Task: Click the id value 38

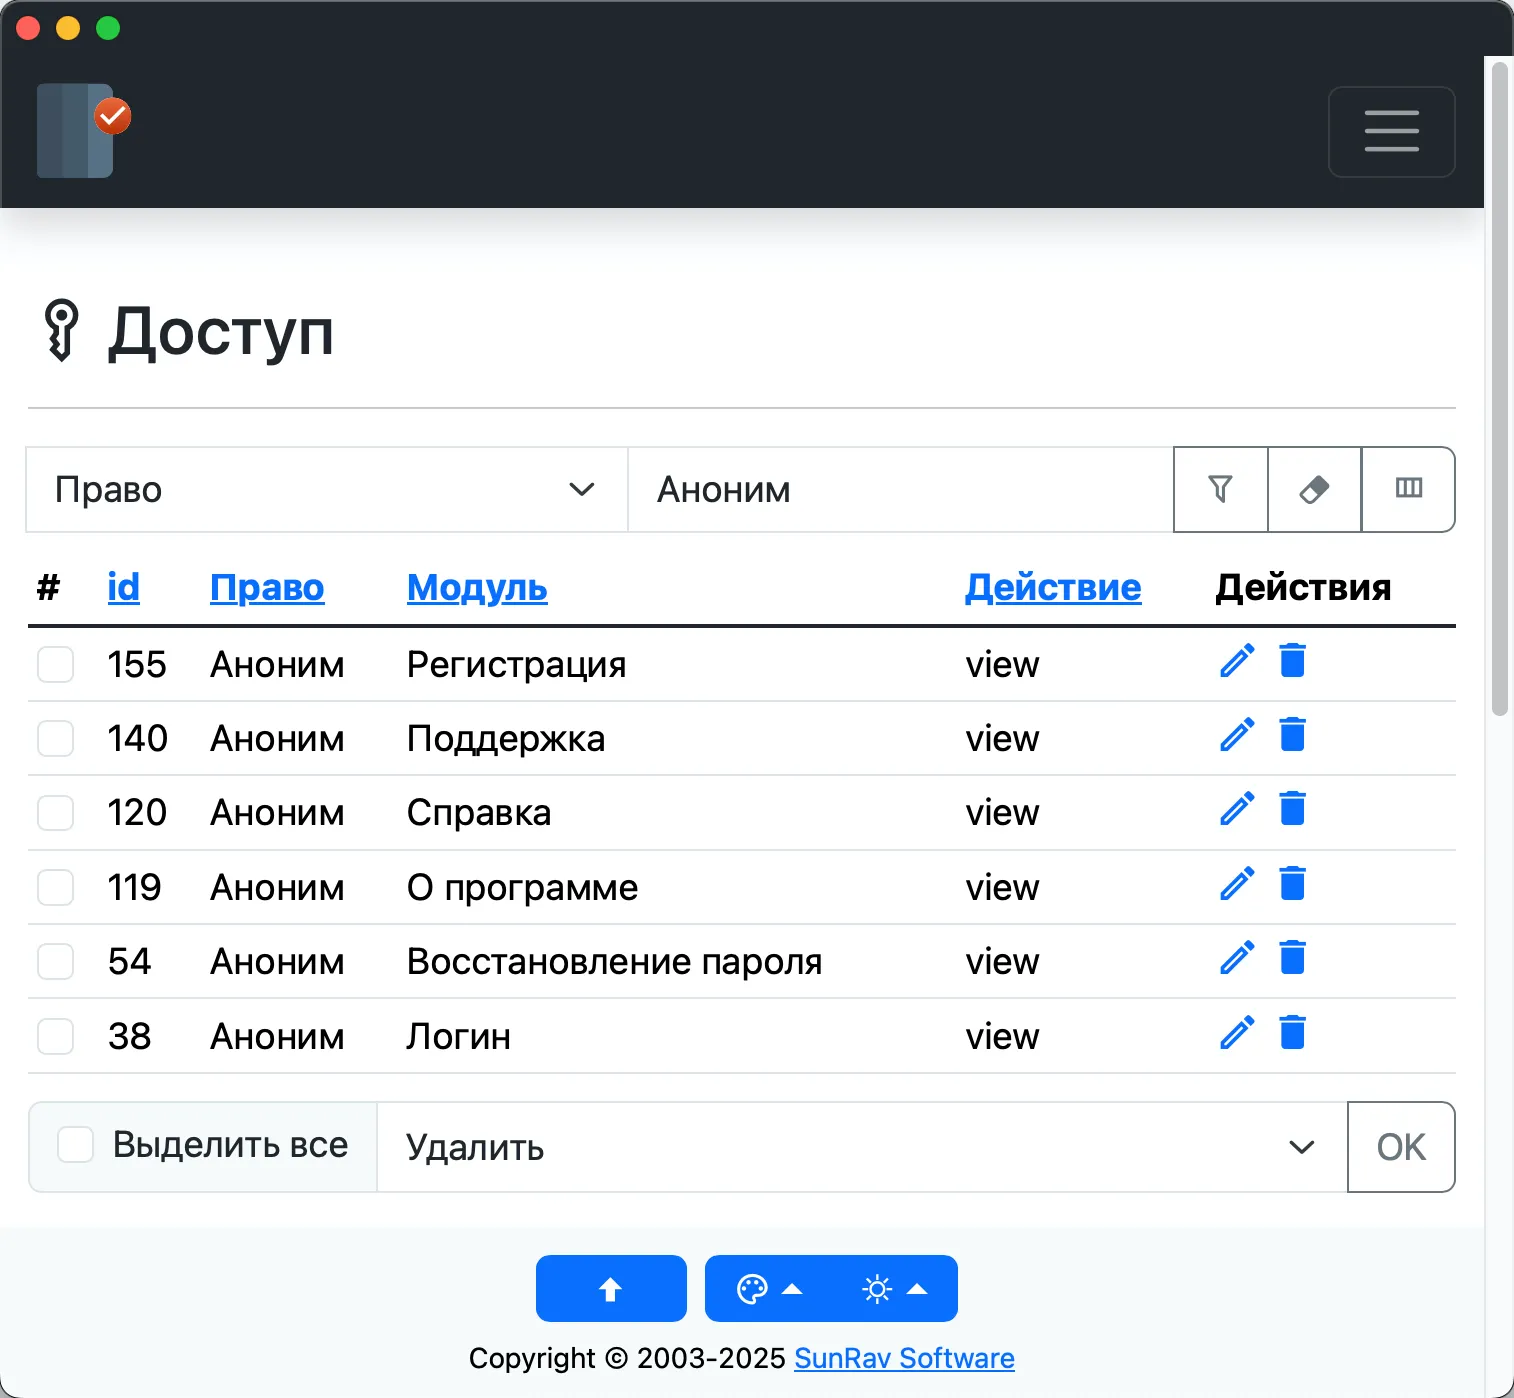Action: tap(129, 1036)
